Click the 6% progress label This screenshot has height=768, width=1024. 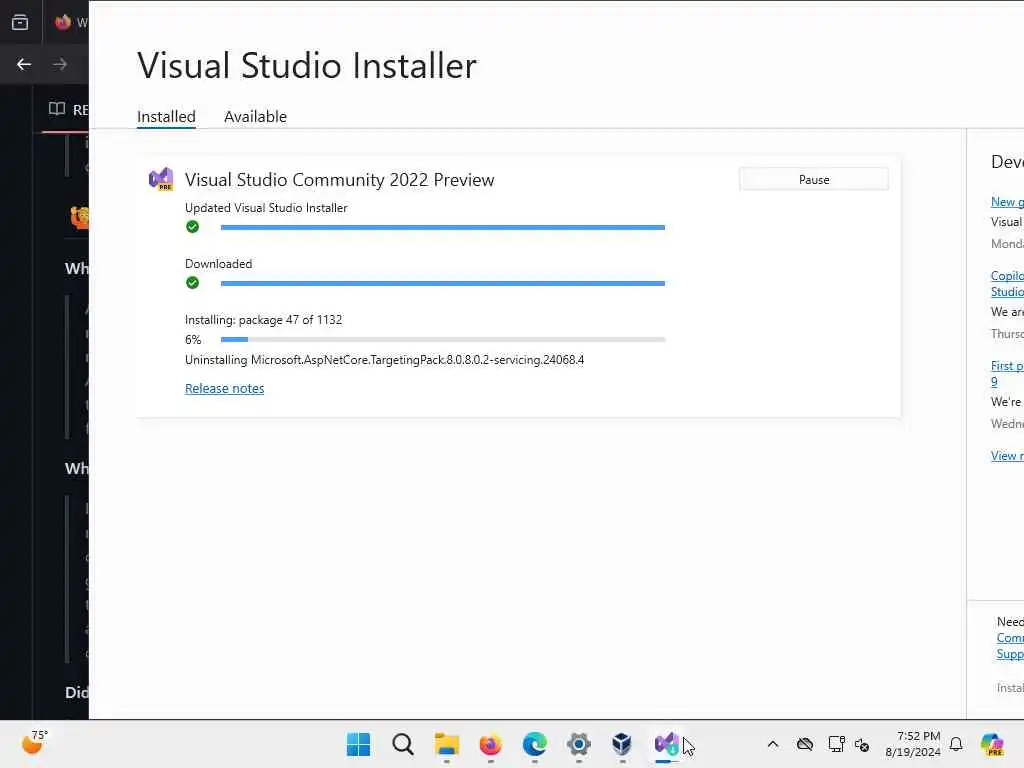[193, 340]
